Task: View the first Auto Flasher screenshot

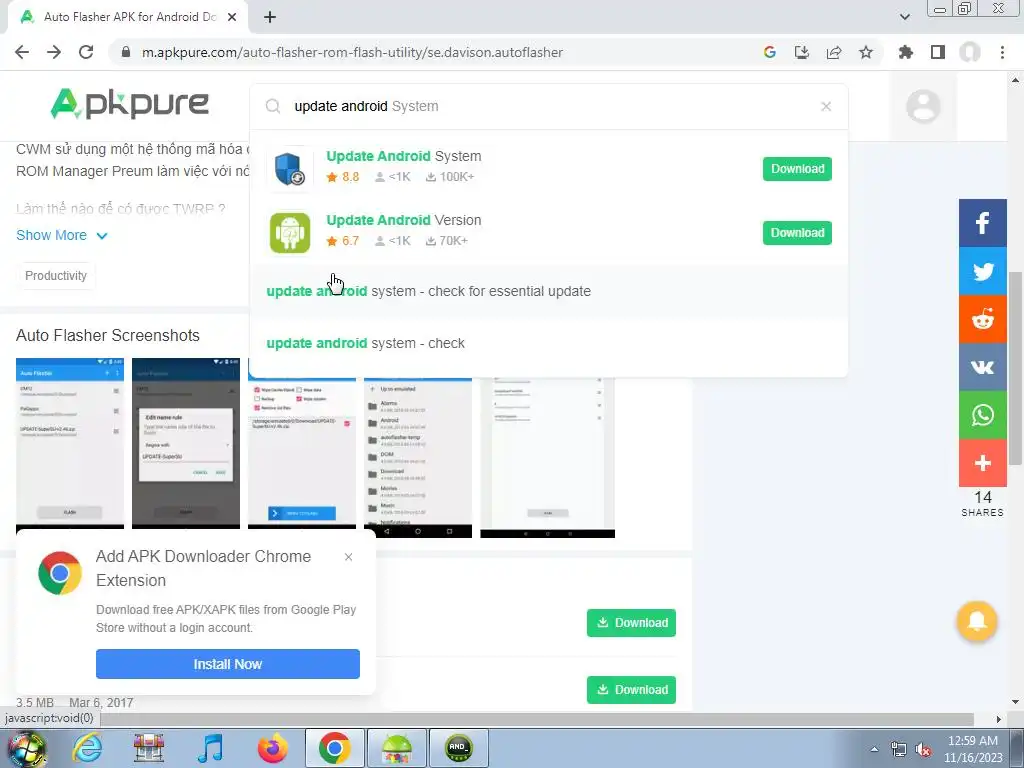Action: pos(70,444)
